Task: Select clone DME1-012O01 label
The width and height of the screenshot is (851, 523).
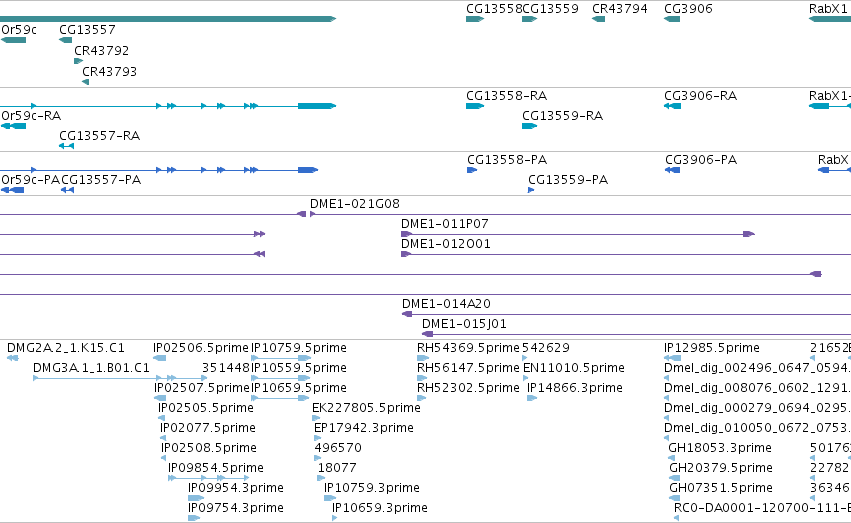Action: pos(446,244)
